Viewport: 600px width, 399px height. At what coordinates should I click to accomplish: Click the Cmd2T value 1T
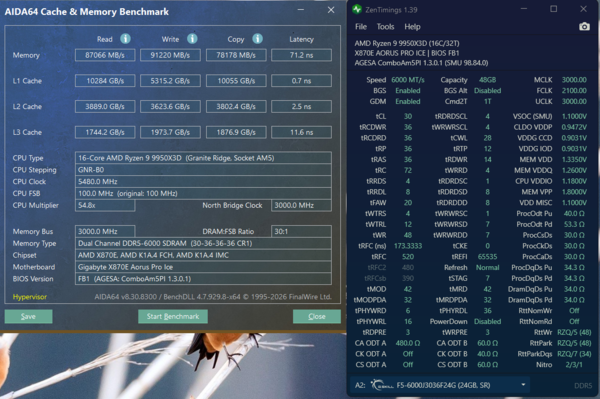pos(488,101)
